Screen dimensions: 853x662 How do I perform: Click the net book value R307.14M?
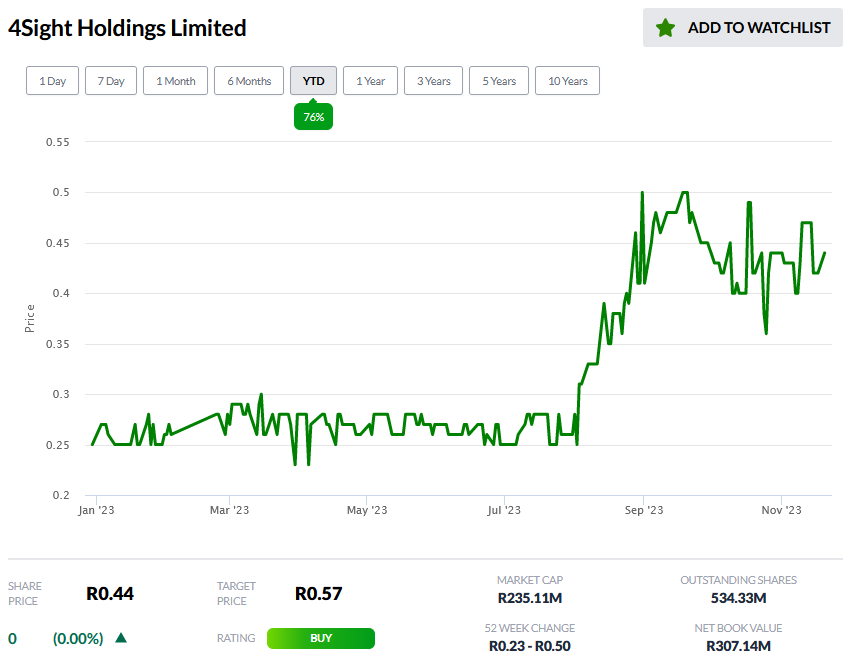coord(738,646)
